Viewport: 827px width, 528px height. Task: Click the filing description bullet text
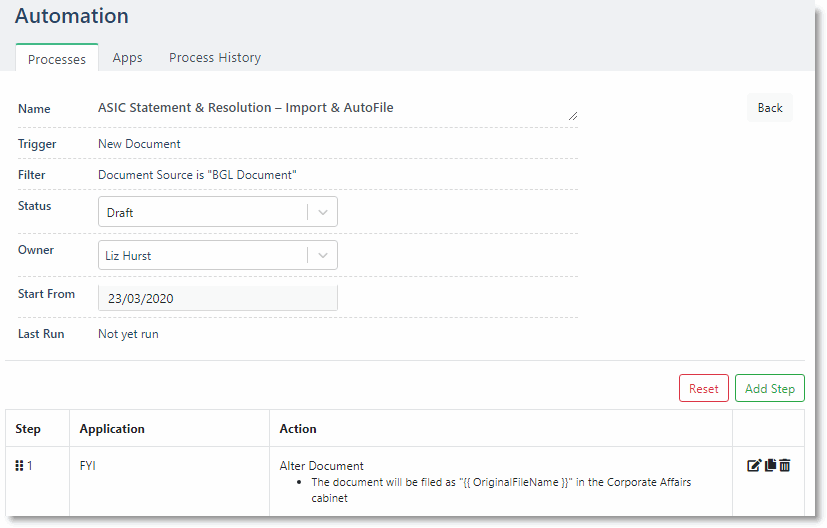pos(501,490)
